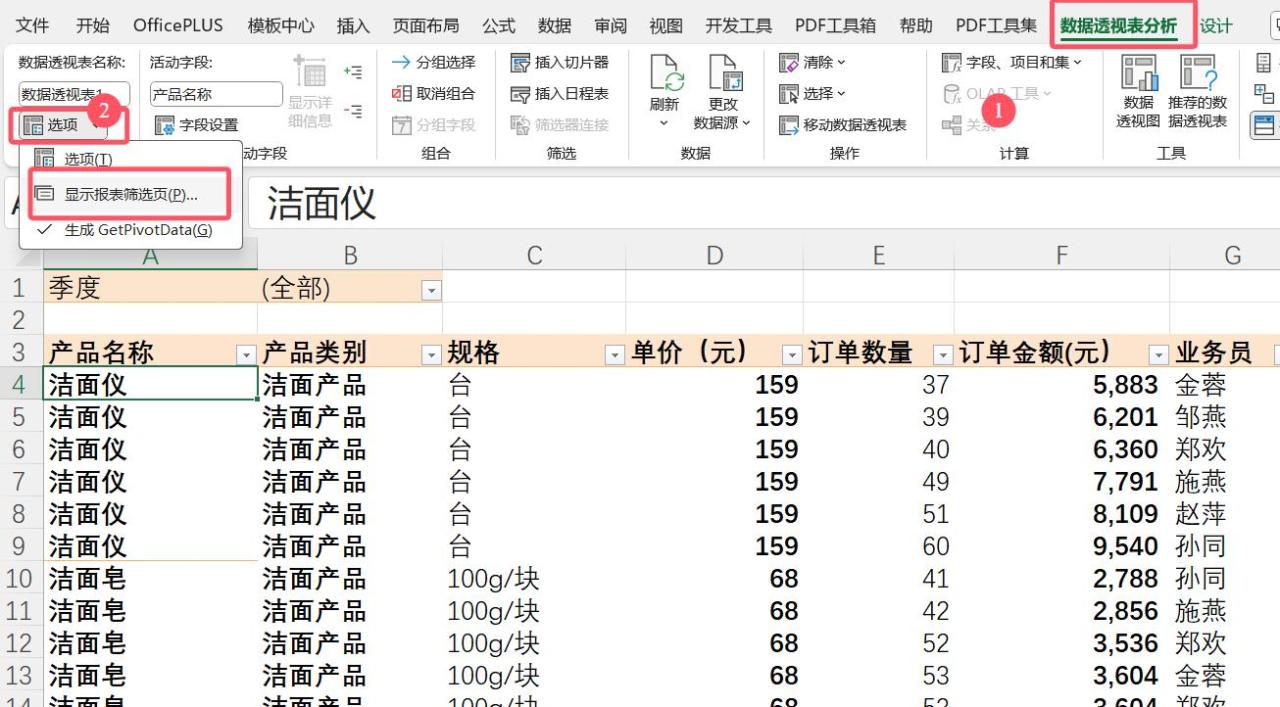Open 推荐的数据透视表 recommended pivot tables

[x=1197, y=91]
